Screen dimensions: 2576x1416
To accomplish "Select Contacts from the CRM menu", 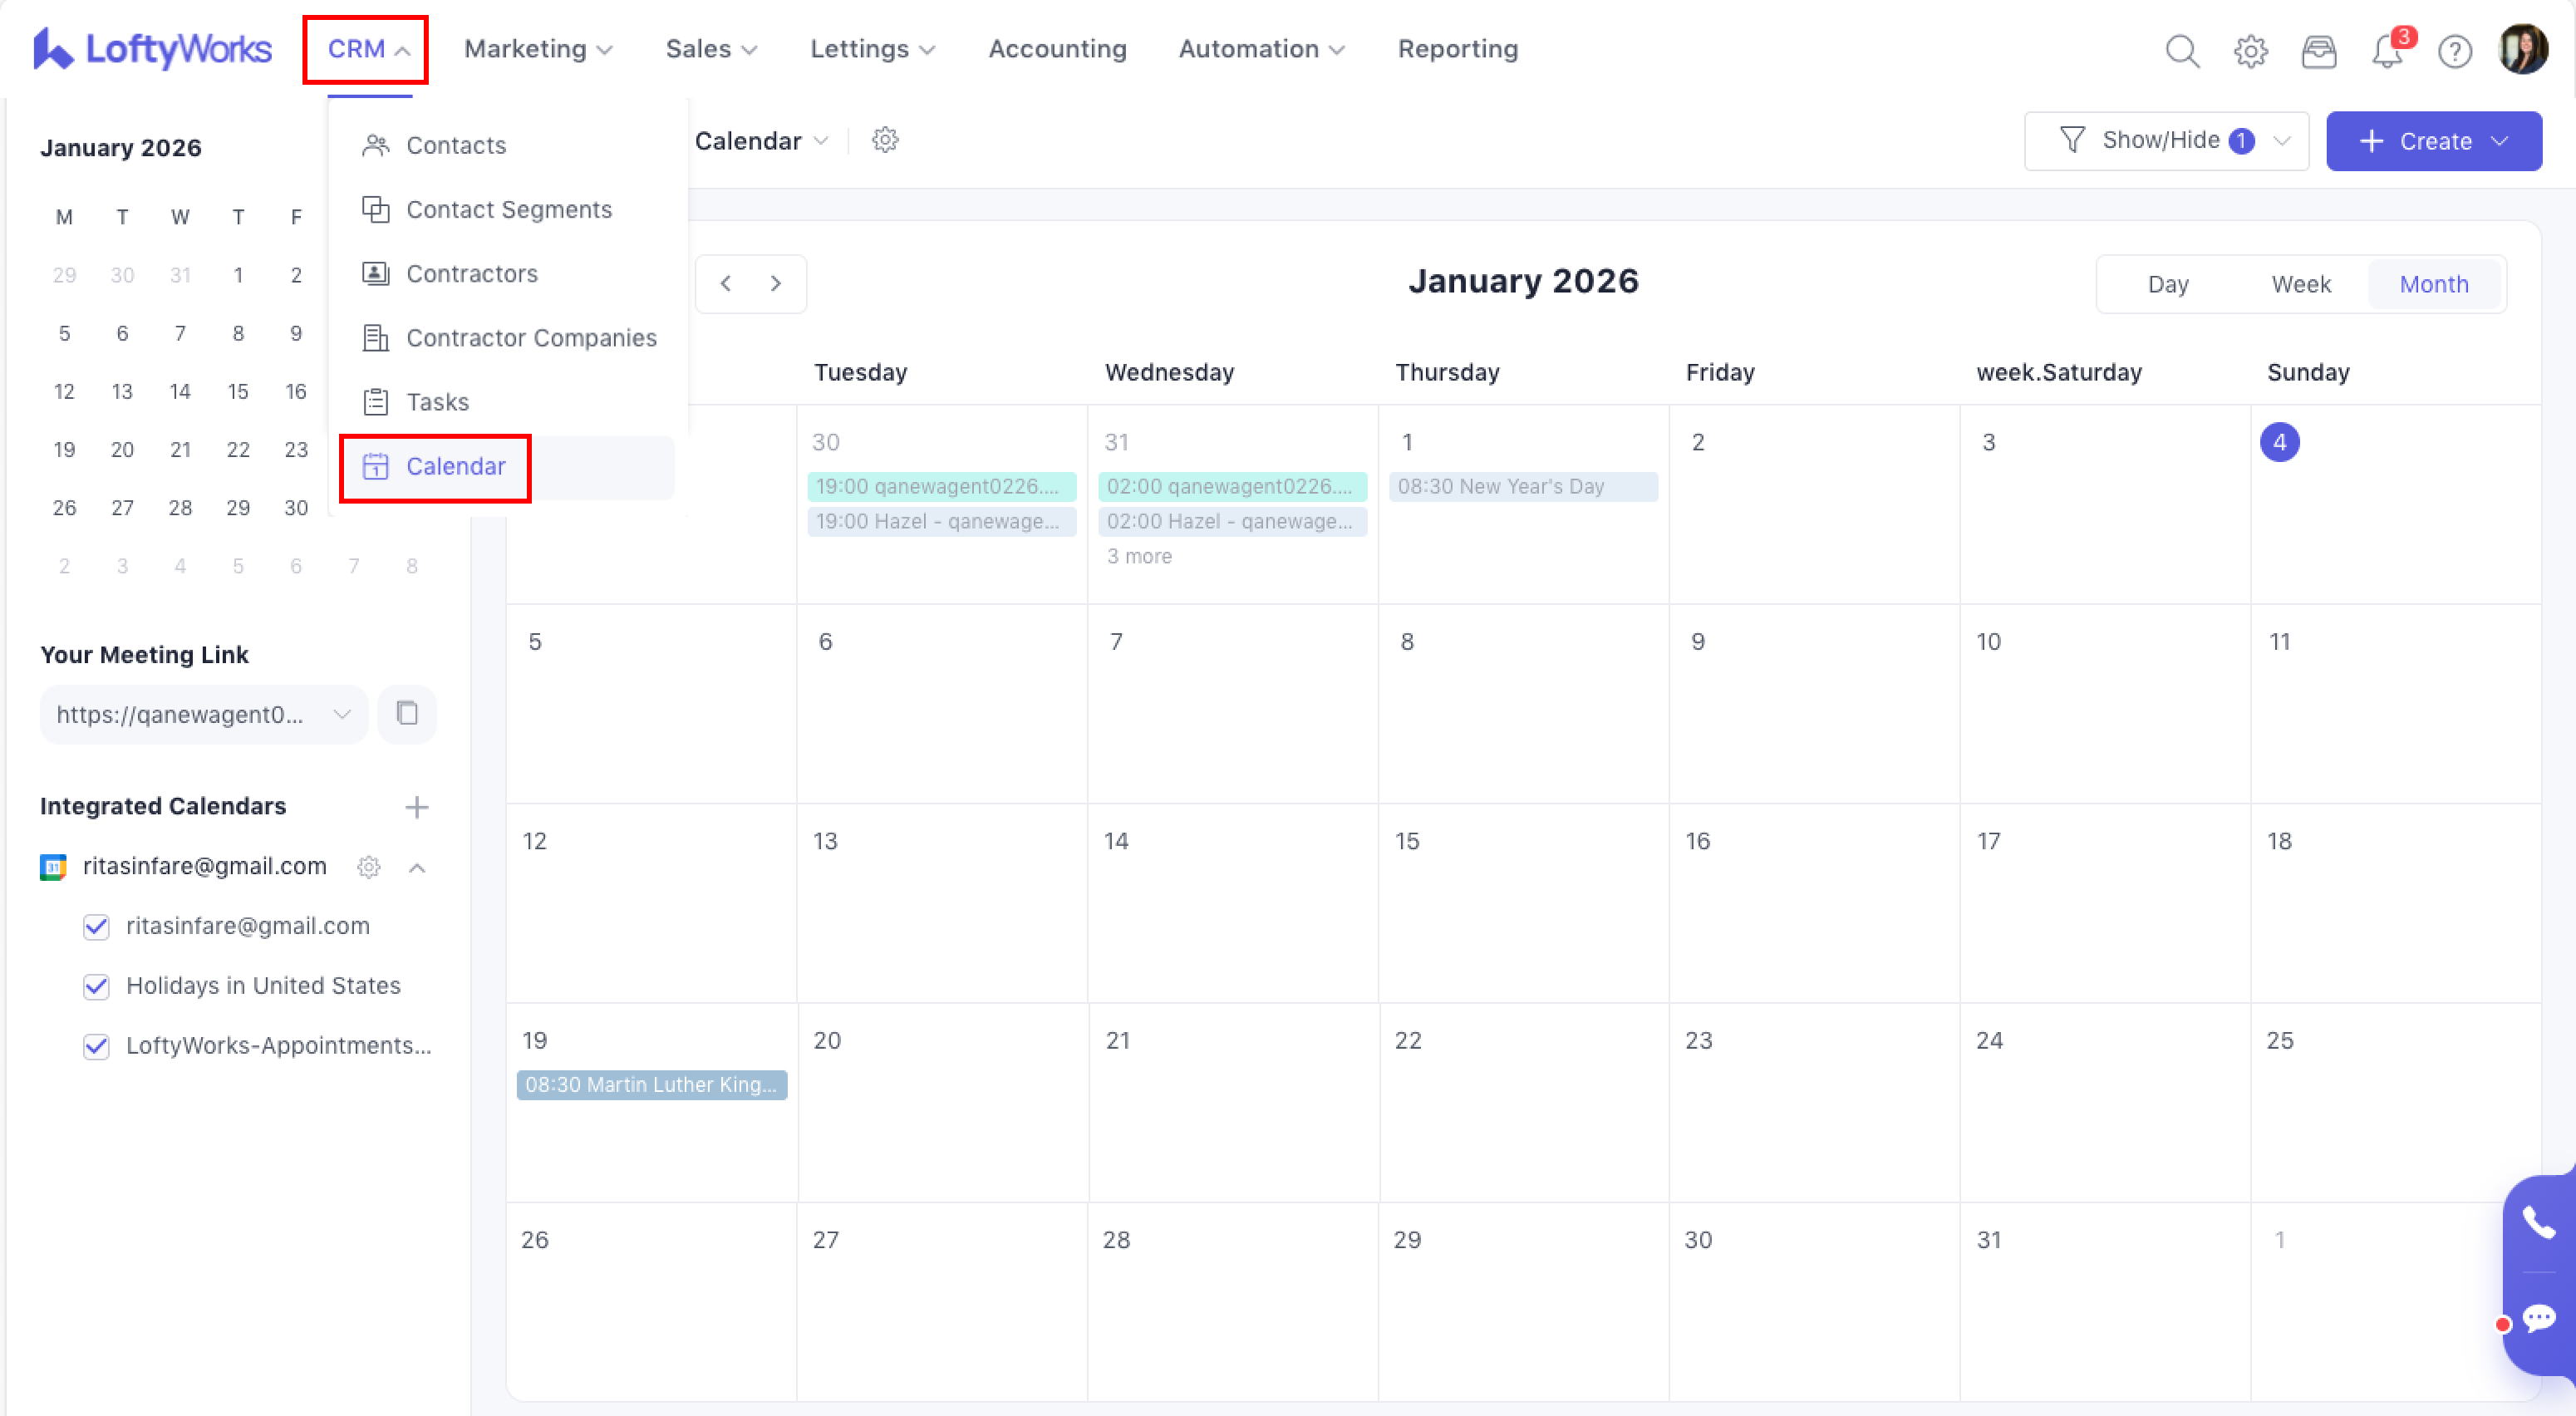I will [455, 146].
